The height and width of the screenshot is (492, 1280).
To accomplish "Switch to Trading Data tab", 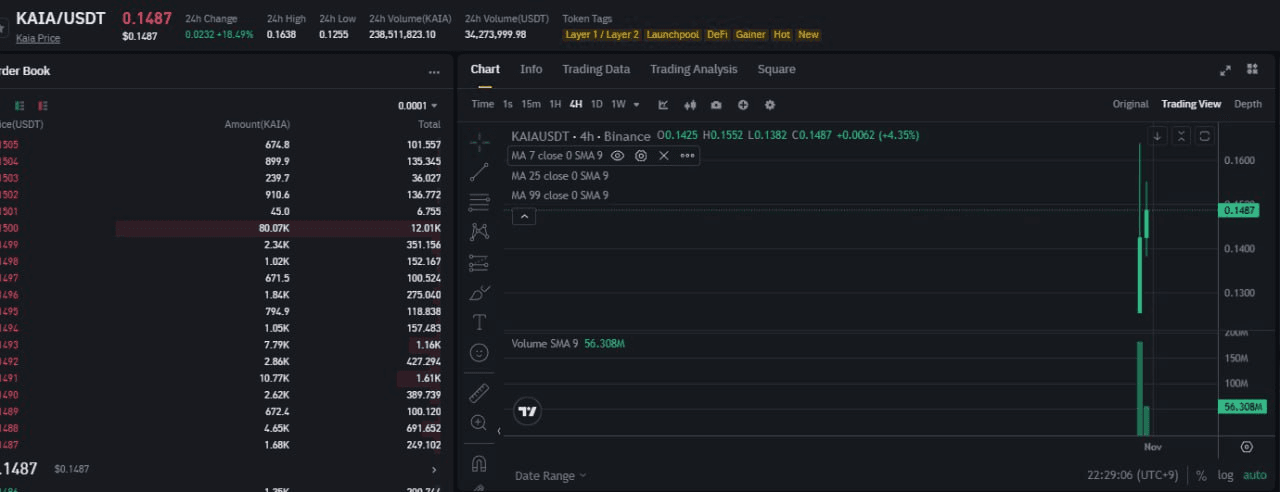I will click(596, 69).
